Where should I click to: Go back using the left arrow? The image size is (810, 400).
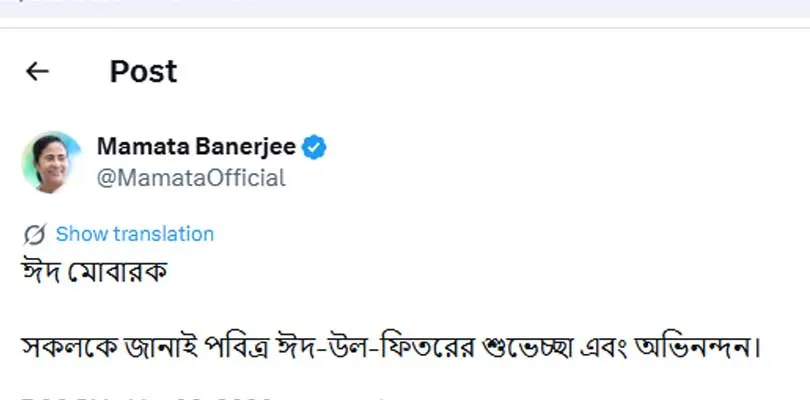[x=37, y=71]
